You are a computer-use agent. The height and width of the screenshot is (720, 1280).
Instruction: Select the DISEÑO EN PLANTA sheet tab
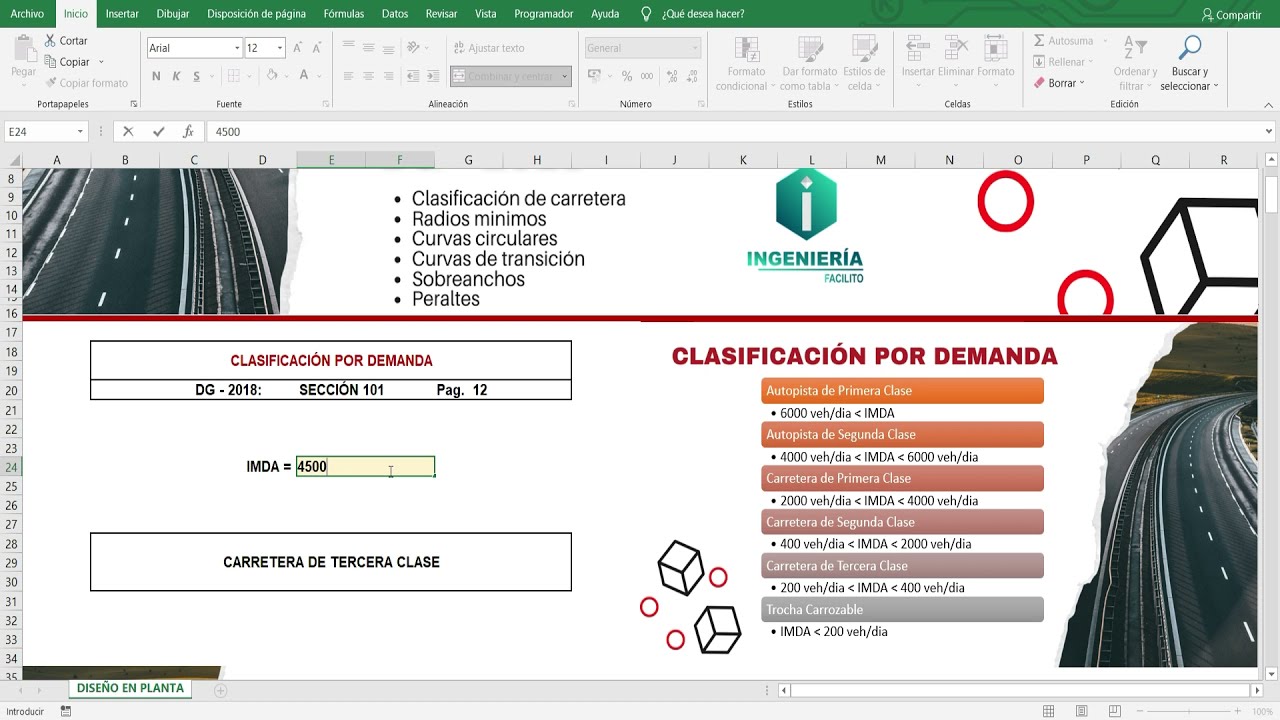point(130,689)
